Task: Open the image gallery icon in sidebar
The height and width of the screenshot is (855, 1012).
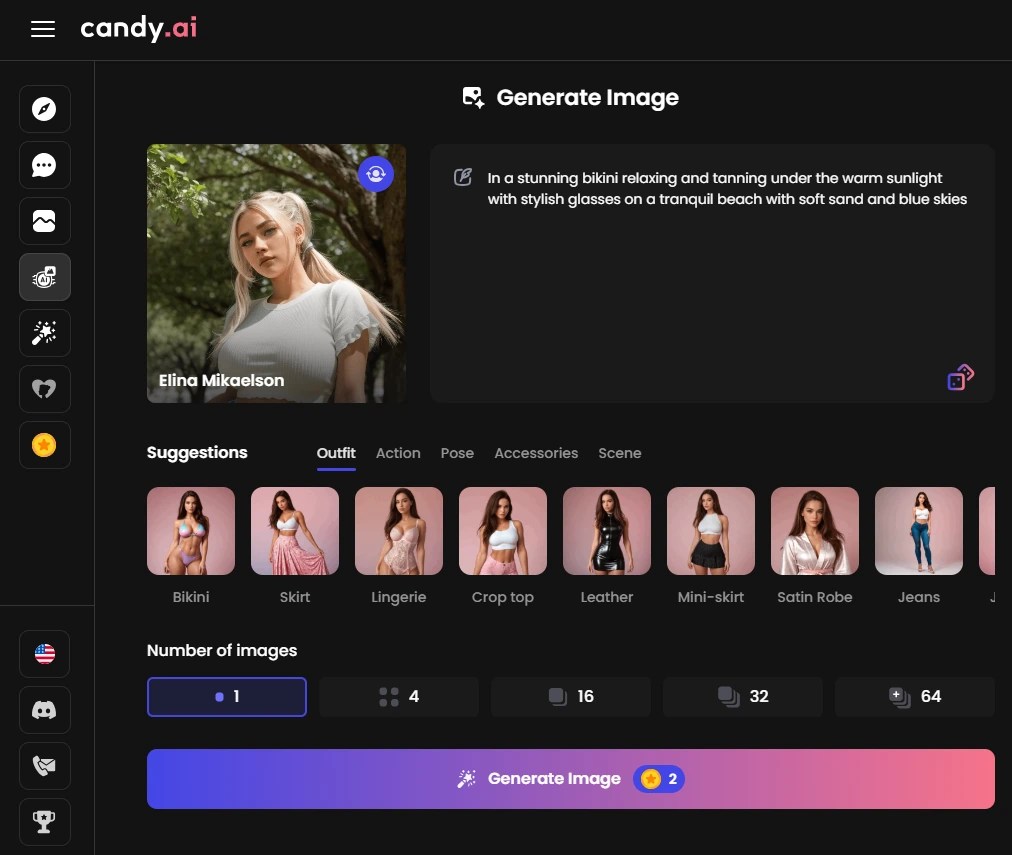Action: (x=44, y=221)
